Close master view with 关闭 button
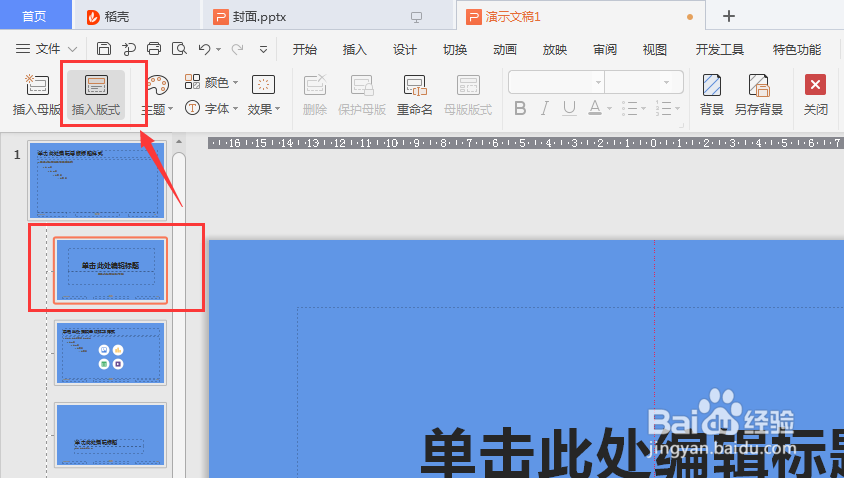844x478 pixels. click(x=815, y=95)
